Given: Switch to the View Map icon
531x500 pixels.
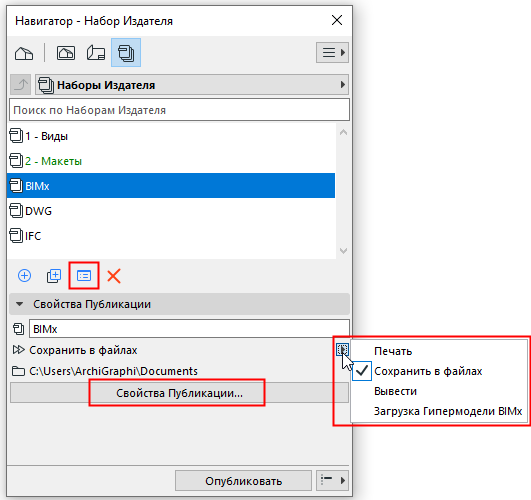Looking at the screenshot, I should (66, 53).
